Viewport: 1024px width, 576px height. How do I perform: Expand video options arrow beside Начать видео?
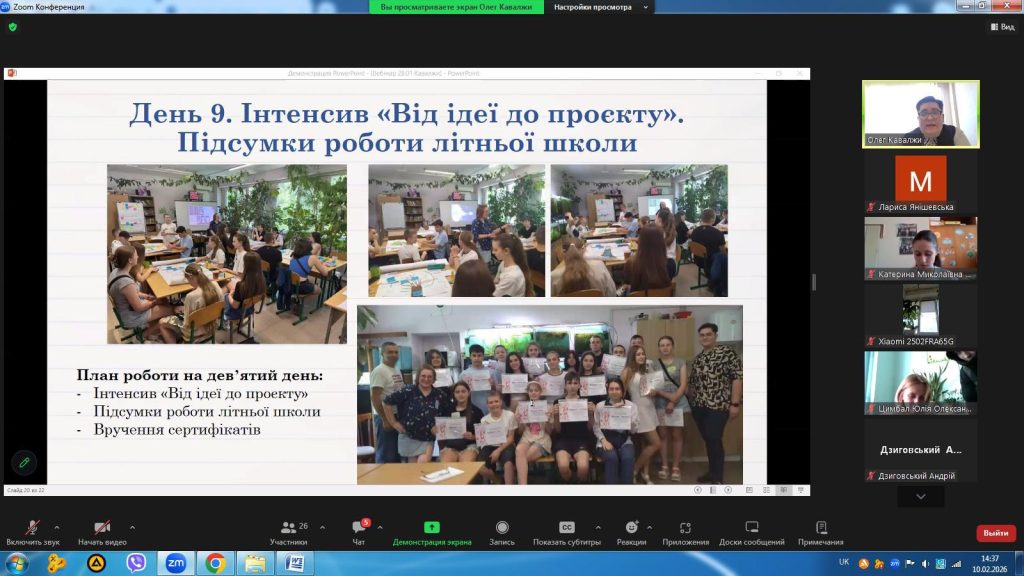pos(132,527)
